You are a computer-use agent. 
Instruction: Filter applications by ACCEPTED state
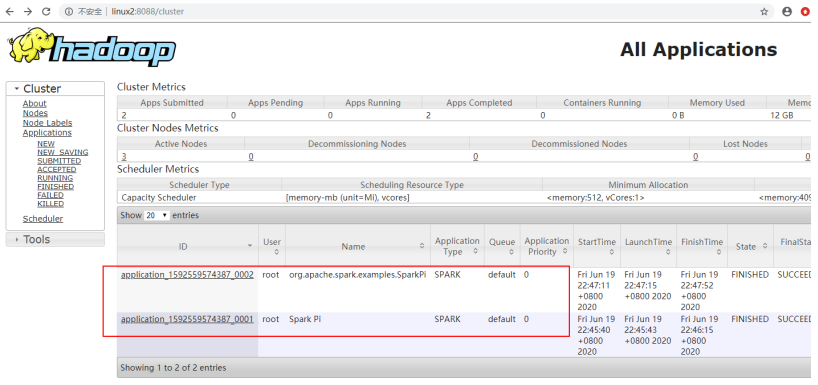point(56,170)
